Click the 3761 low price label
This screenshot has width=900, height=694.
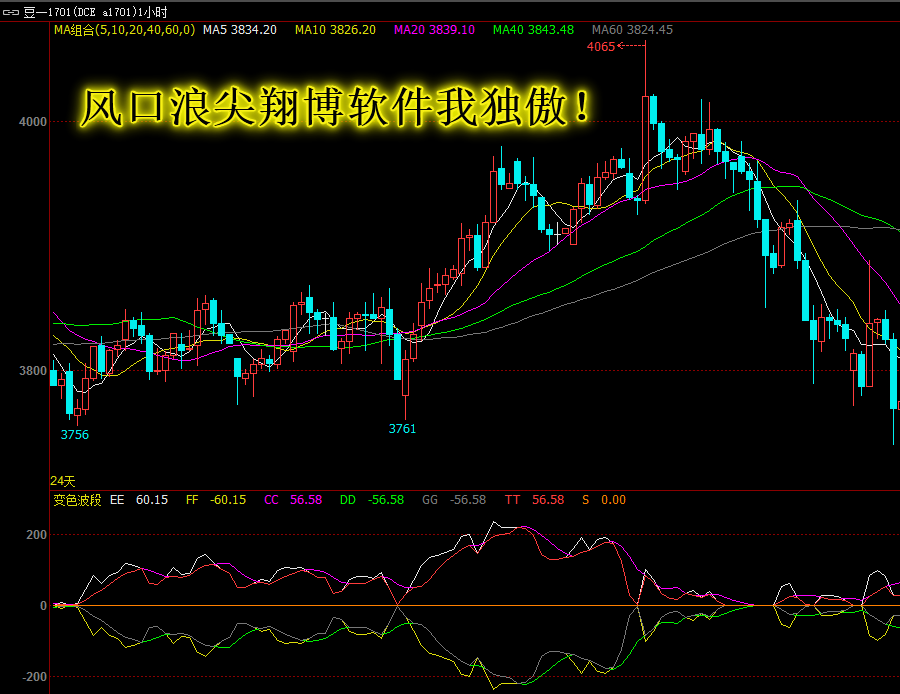click(x=402, y=429)
